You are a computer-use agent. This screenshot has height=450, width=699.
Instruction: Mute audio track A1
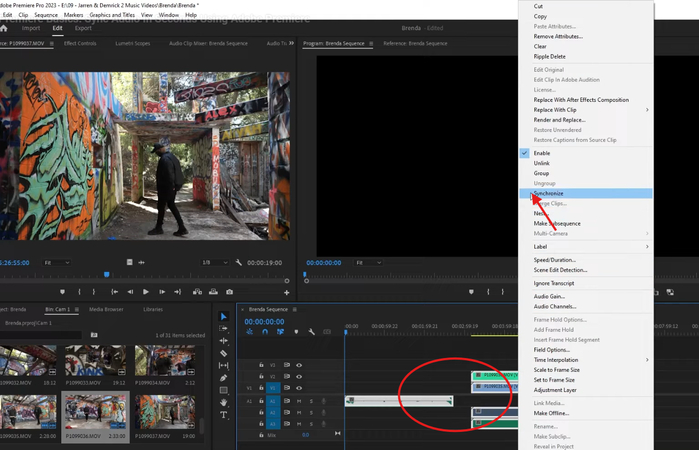point(299,401)
